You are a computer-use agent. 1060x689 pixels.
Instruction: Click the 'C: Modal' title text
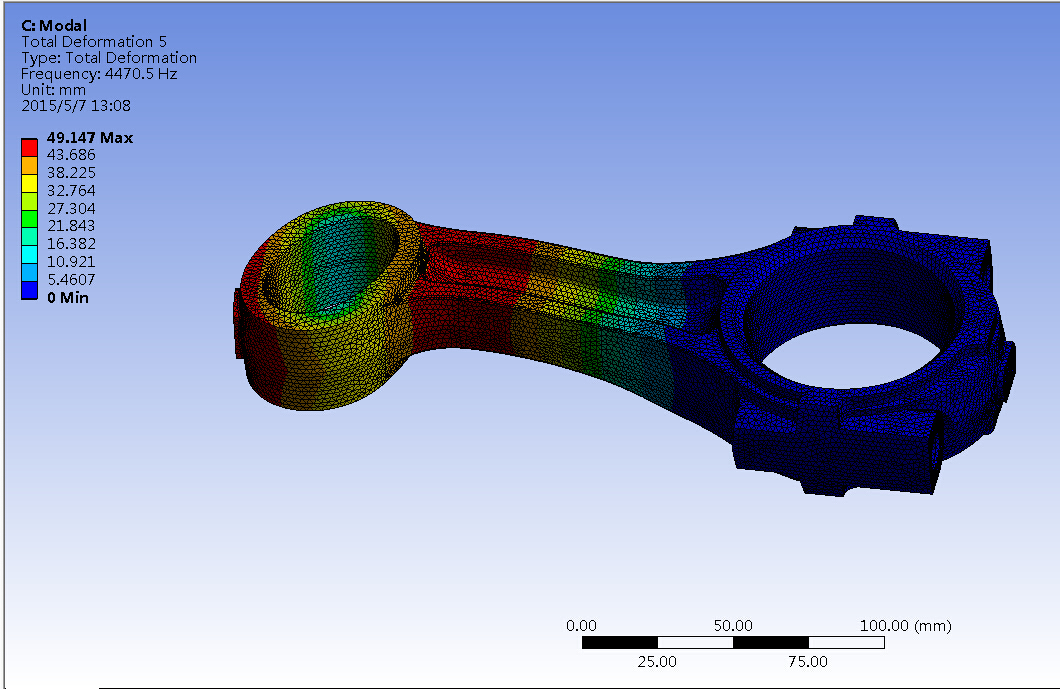pyautogui.click(x=54, y=26)
